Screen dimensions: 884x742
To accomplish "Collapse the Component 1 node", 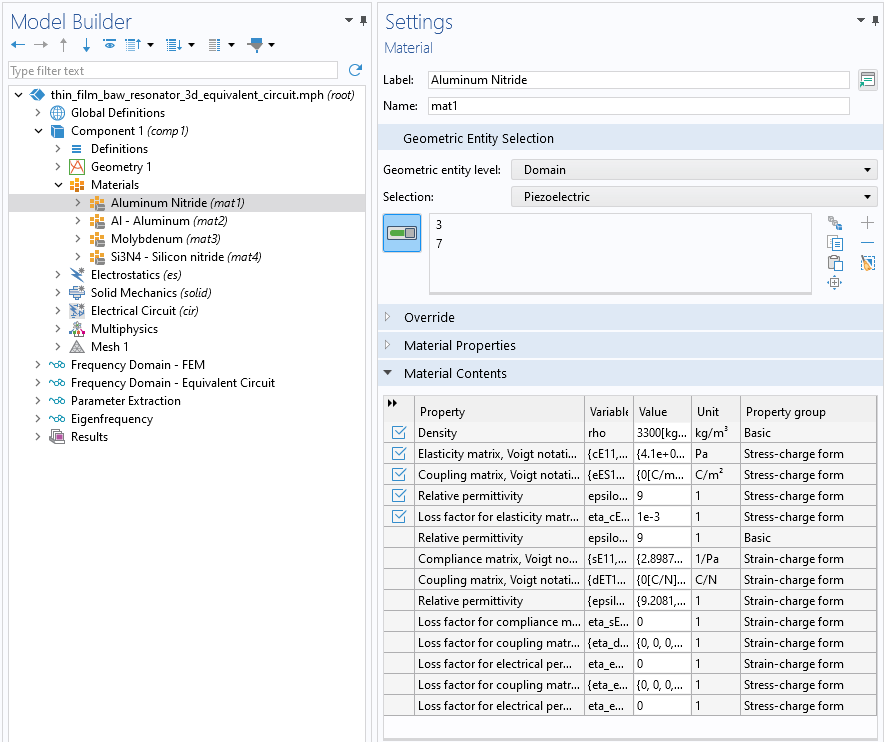I will point(38,131).
